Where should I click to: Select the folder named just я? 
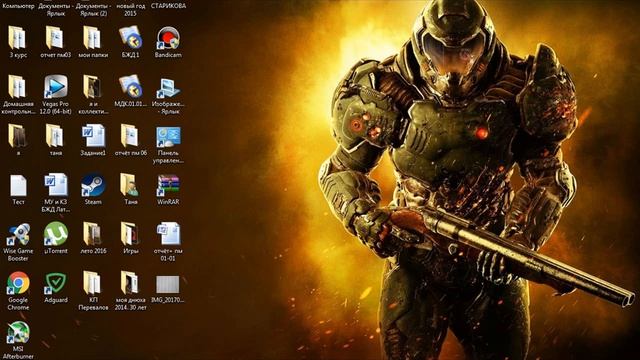(x=18, y=136)
